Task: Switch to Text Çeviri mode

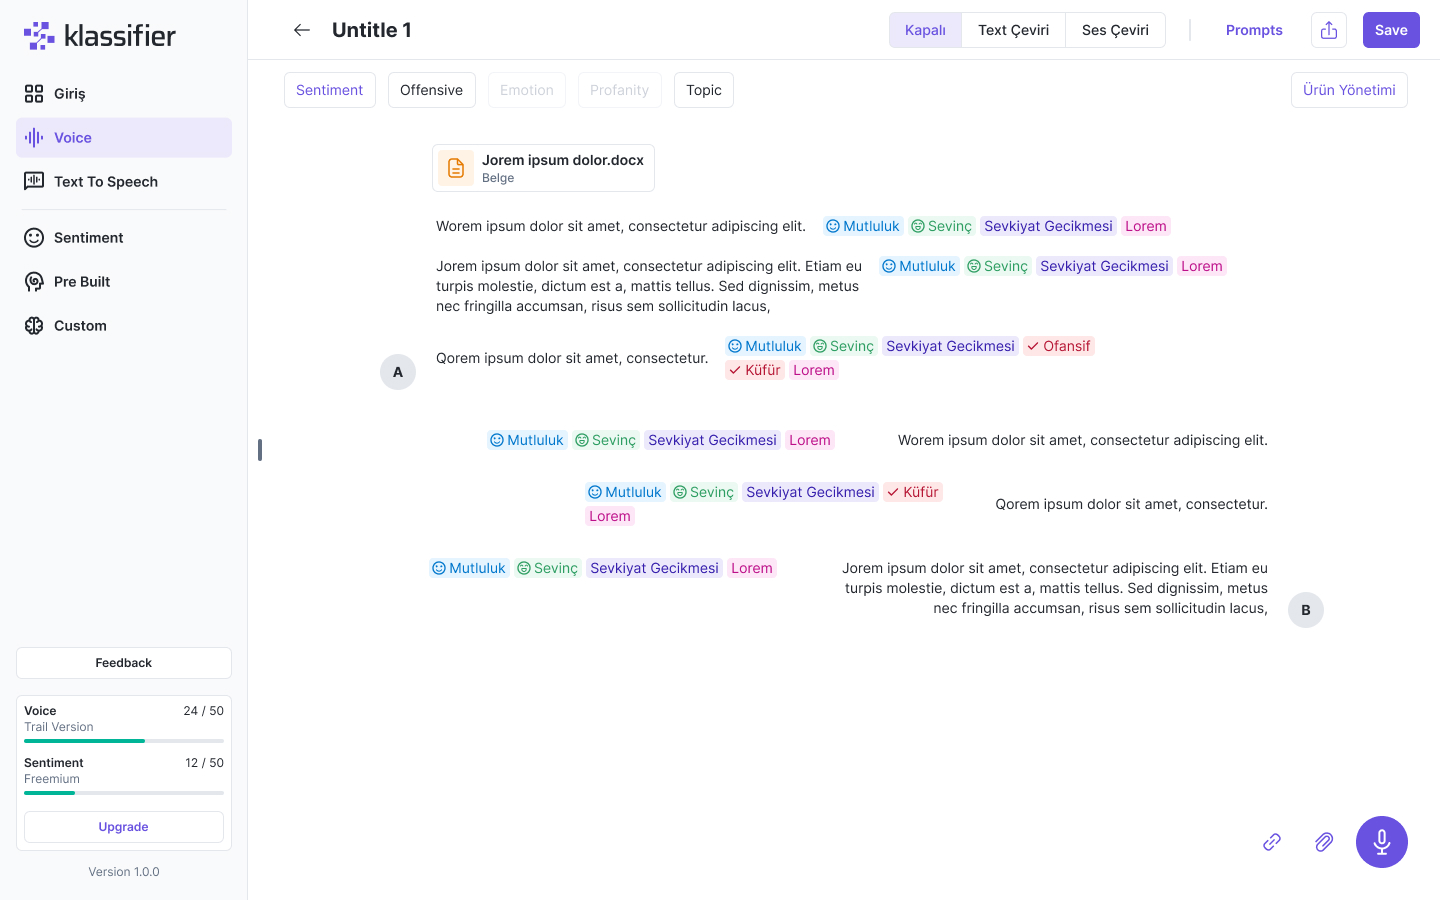Action: coord(1013,30)
